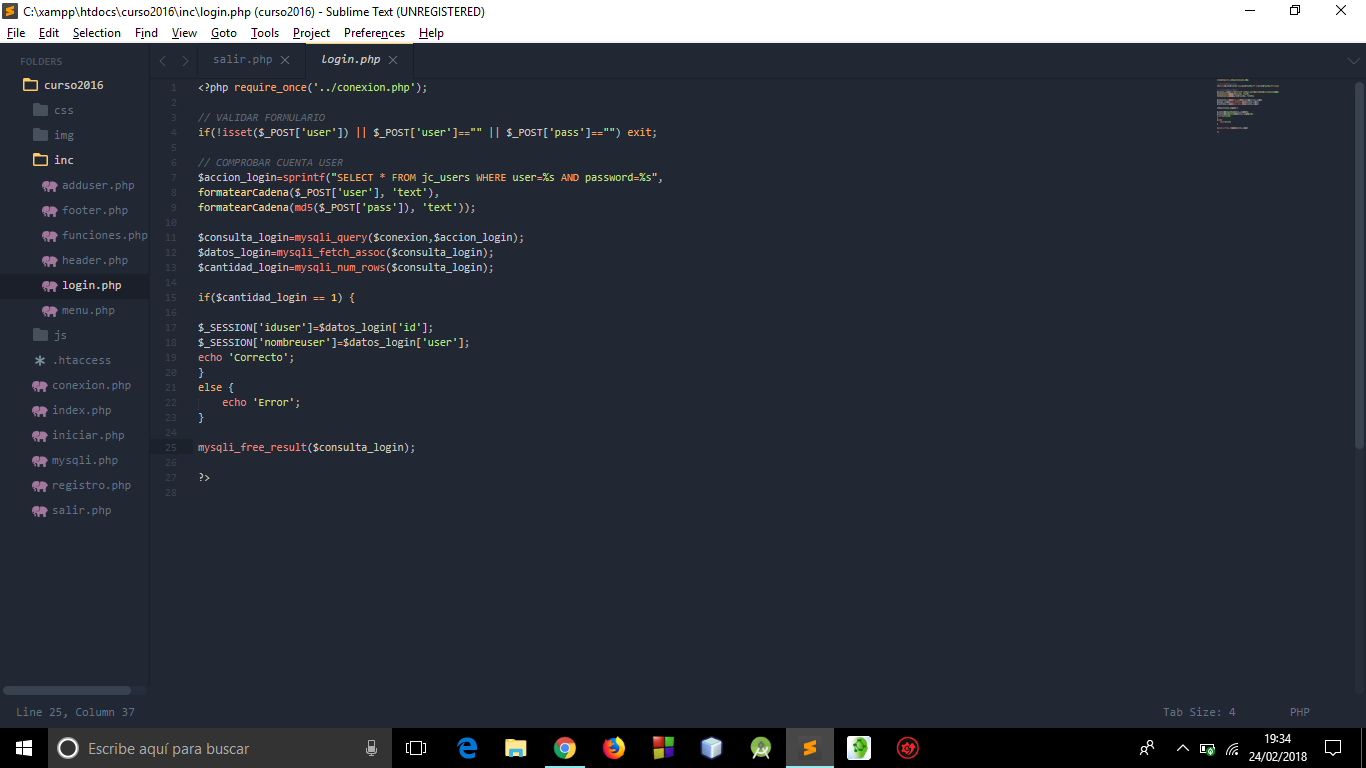
Task: Expand the js folder
Action: click(x=60, y=335)
